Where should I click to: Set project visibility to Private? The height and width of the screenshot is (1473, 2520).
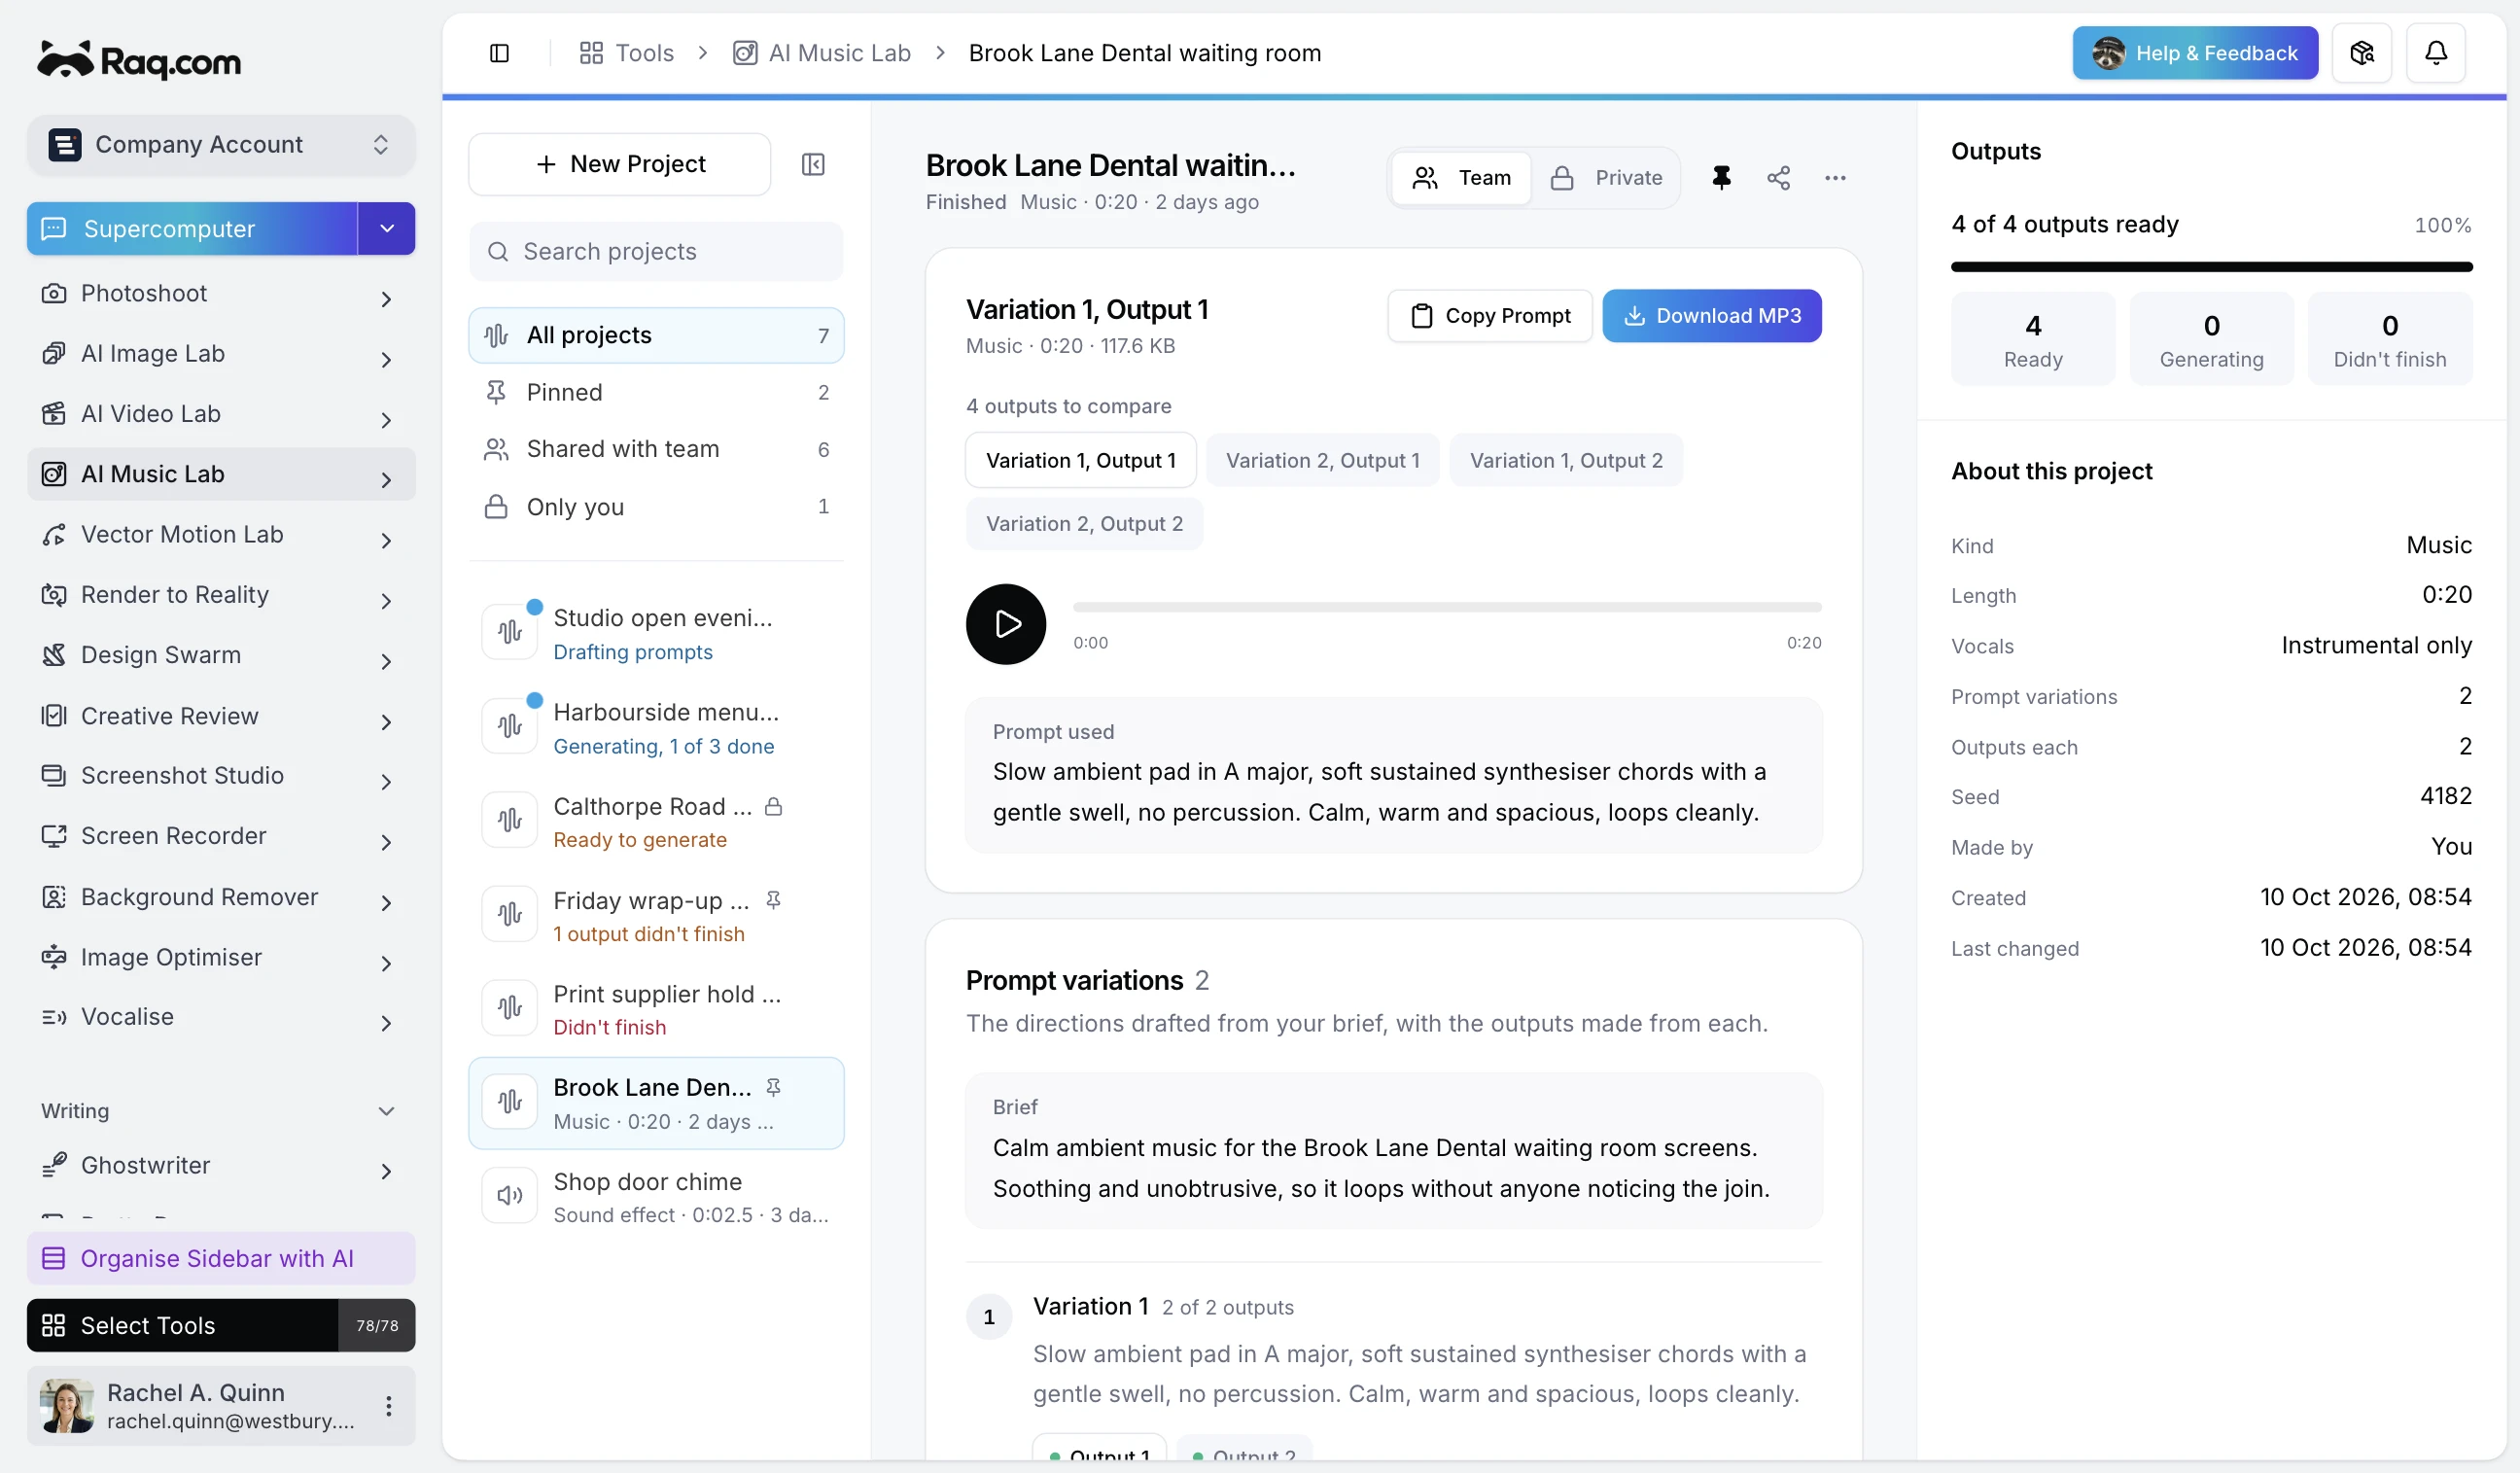(1606, 178)
